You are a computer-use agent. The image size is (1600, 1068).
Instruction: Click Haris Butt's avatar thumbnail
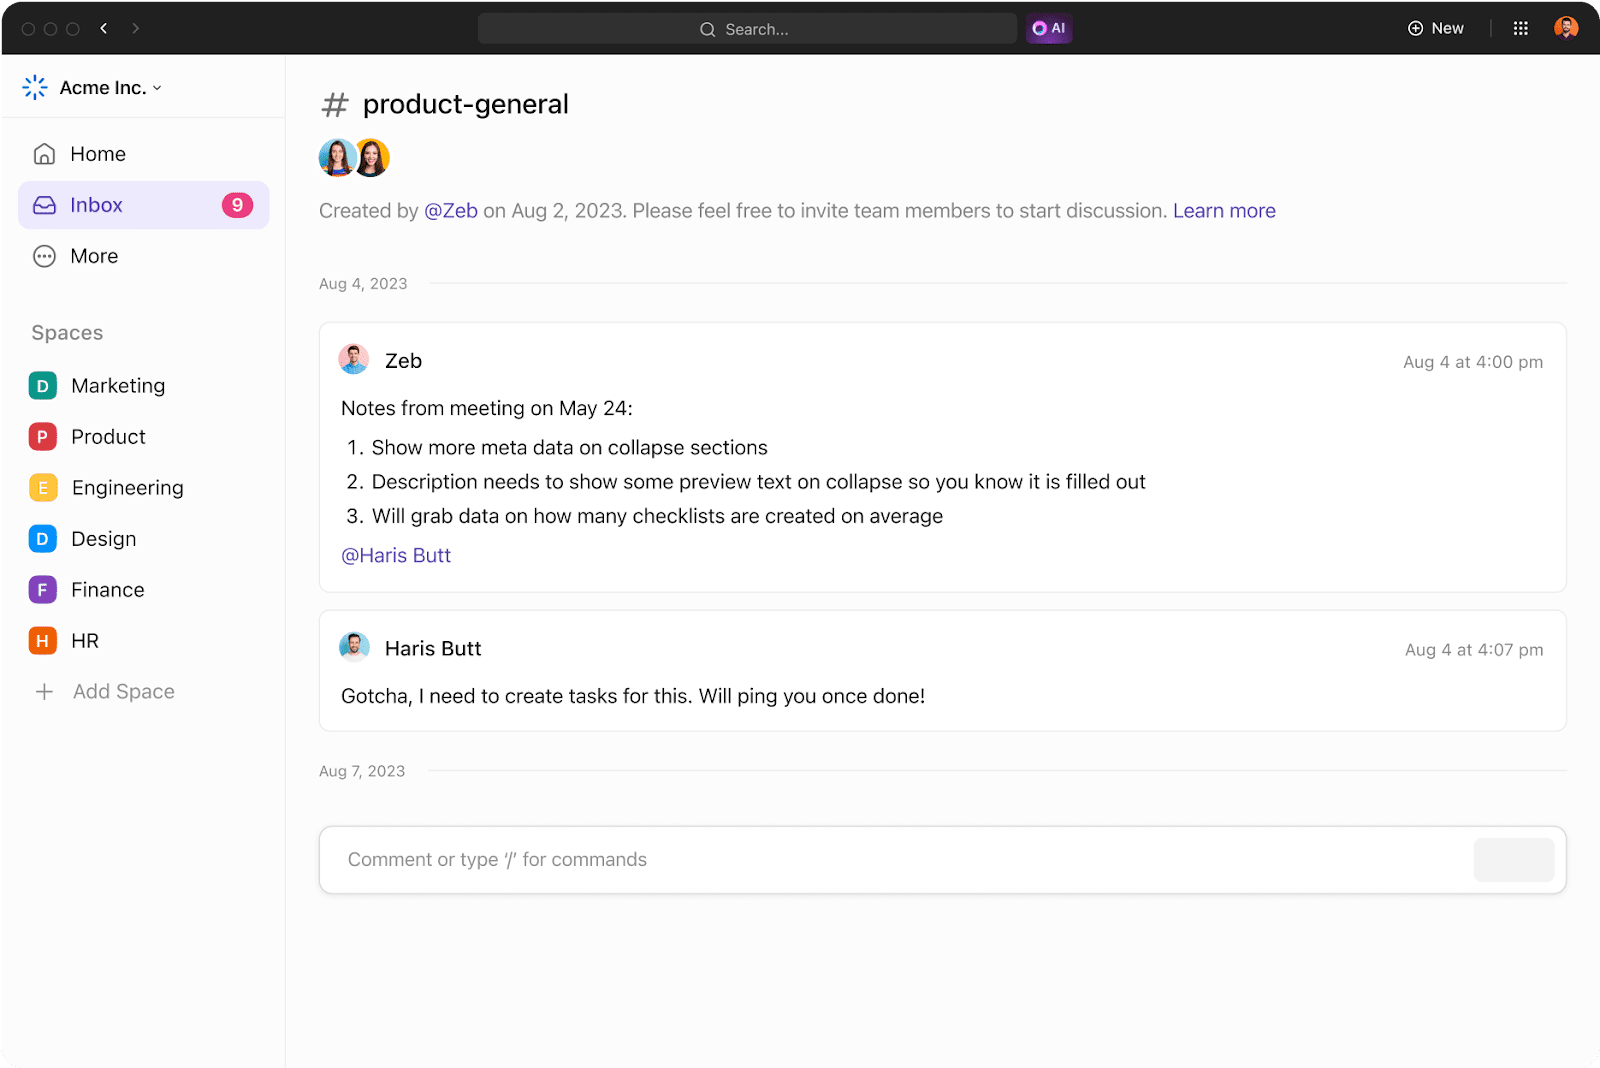(x=354, y=646)
